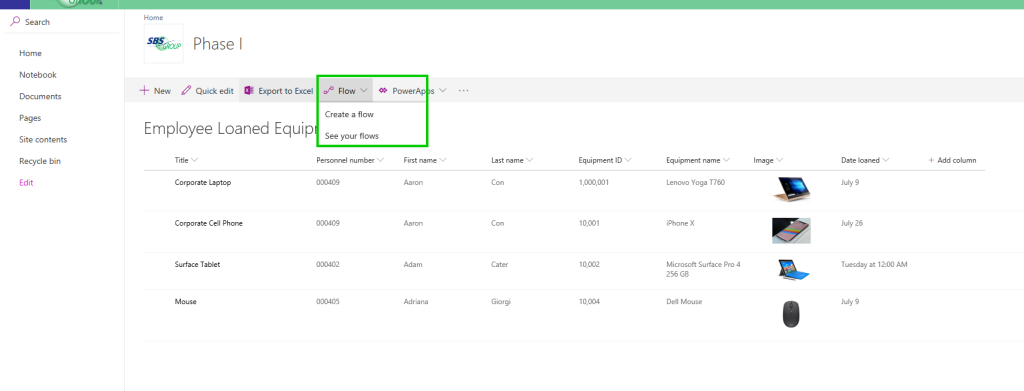Click the plus icon for New

coord(144,91)
